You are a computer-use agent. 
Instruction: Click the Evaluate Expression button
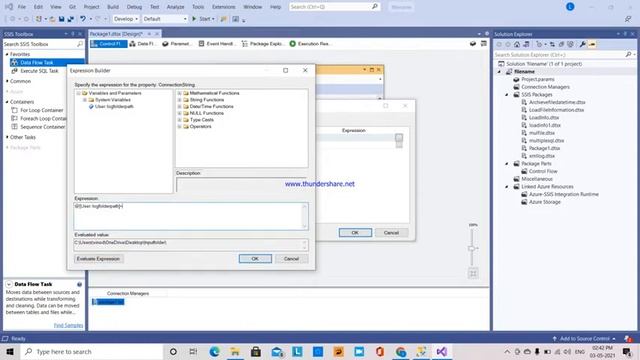click(x=98, y=259)
